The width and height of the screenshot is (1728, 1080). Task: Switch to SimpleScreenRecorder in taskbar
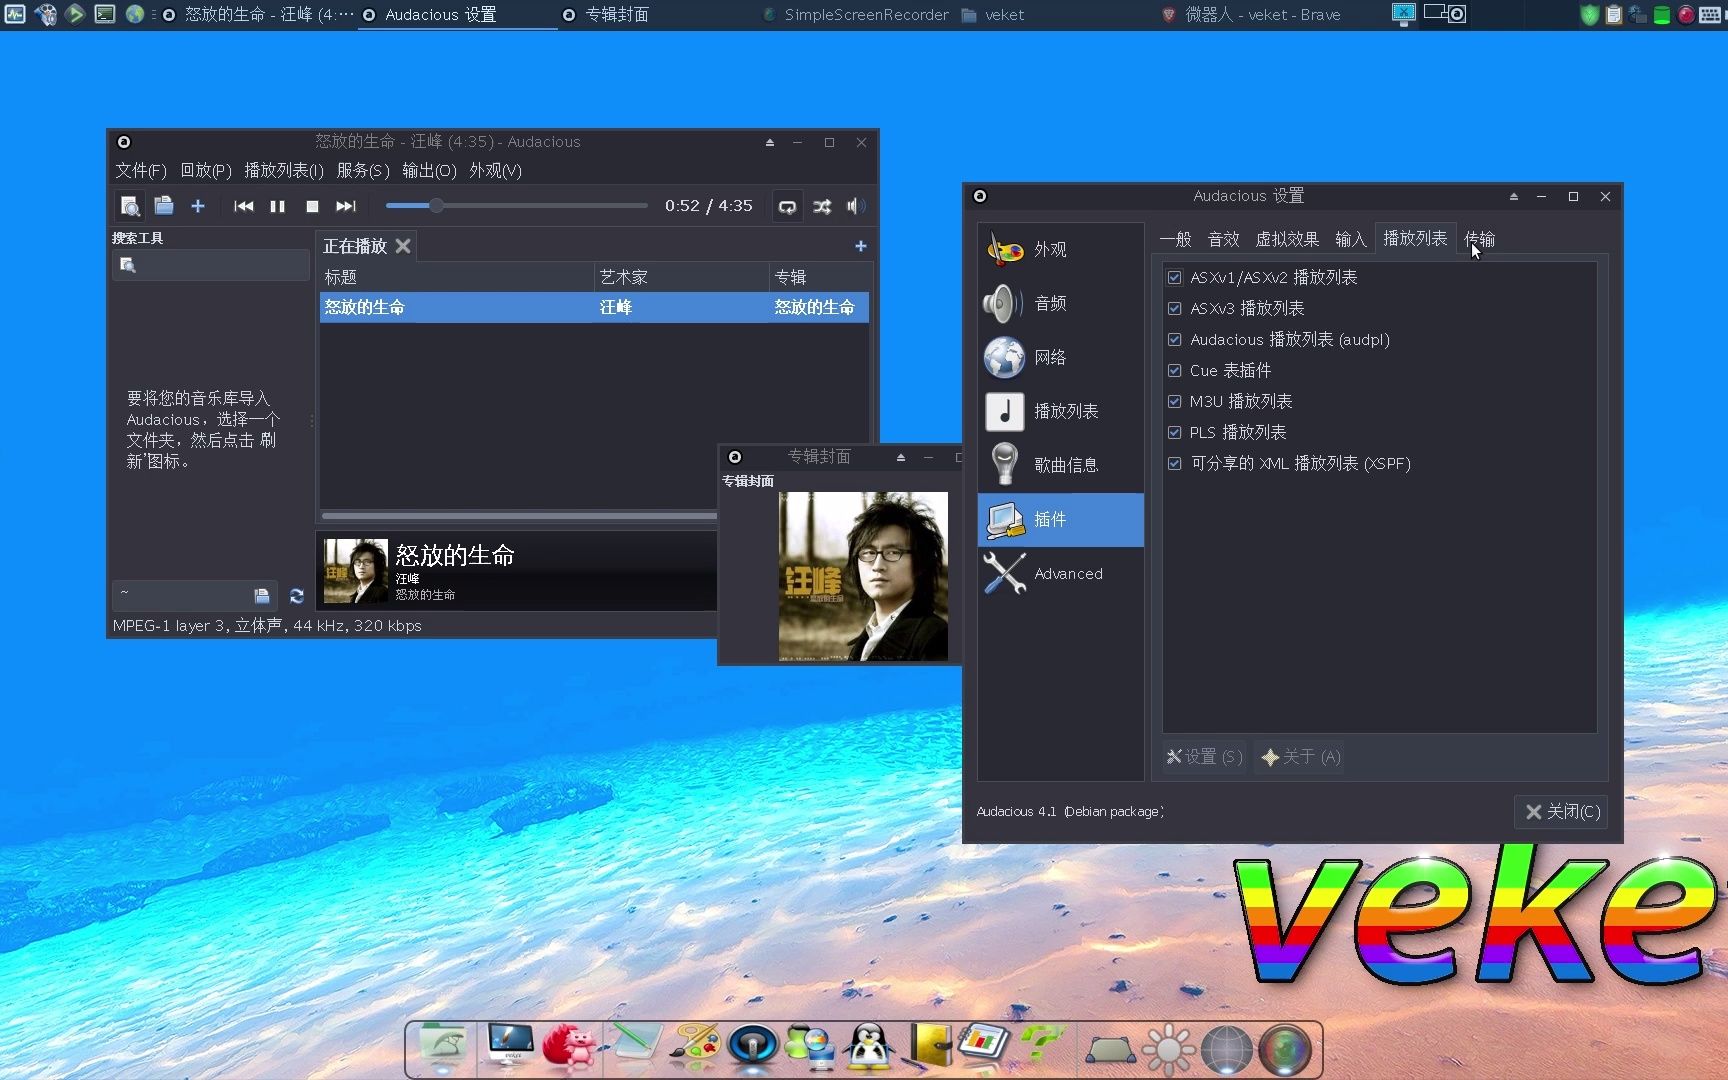click(856, 15)
